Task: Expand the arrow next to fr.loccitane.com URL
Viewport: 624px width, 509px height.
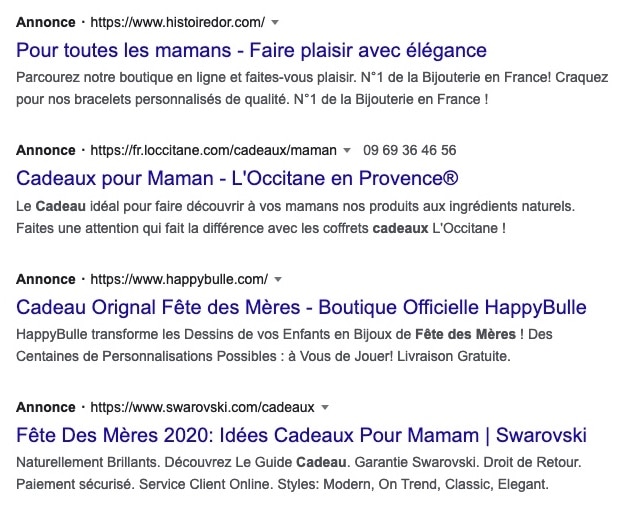Action: [x=347, y=151]
